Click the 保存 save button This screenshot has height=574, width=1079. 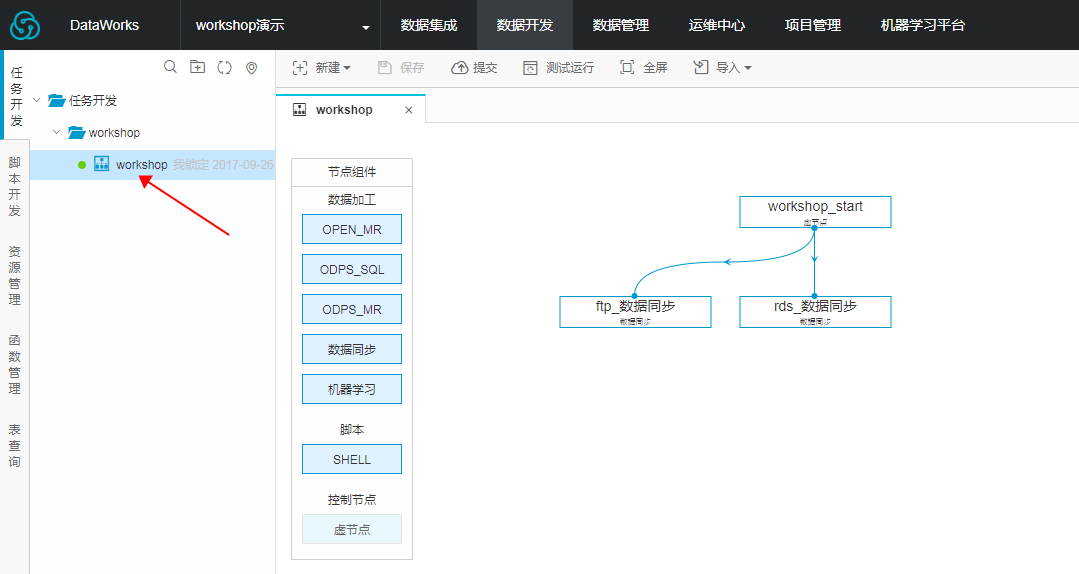pos(401,67)
